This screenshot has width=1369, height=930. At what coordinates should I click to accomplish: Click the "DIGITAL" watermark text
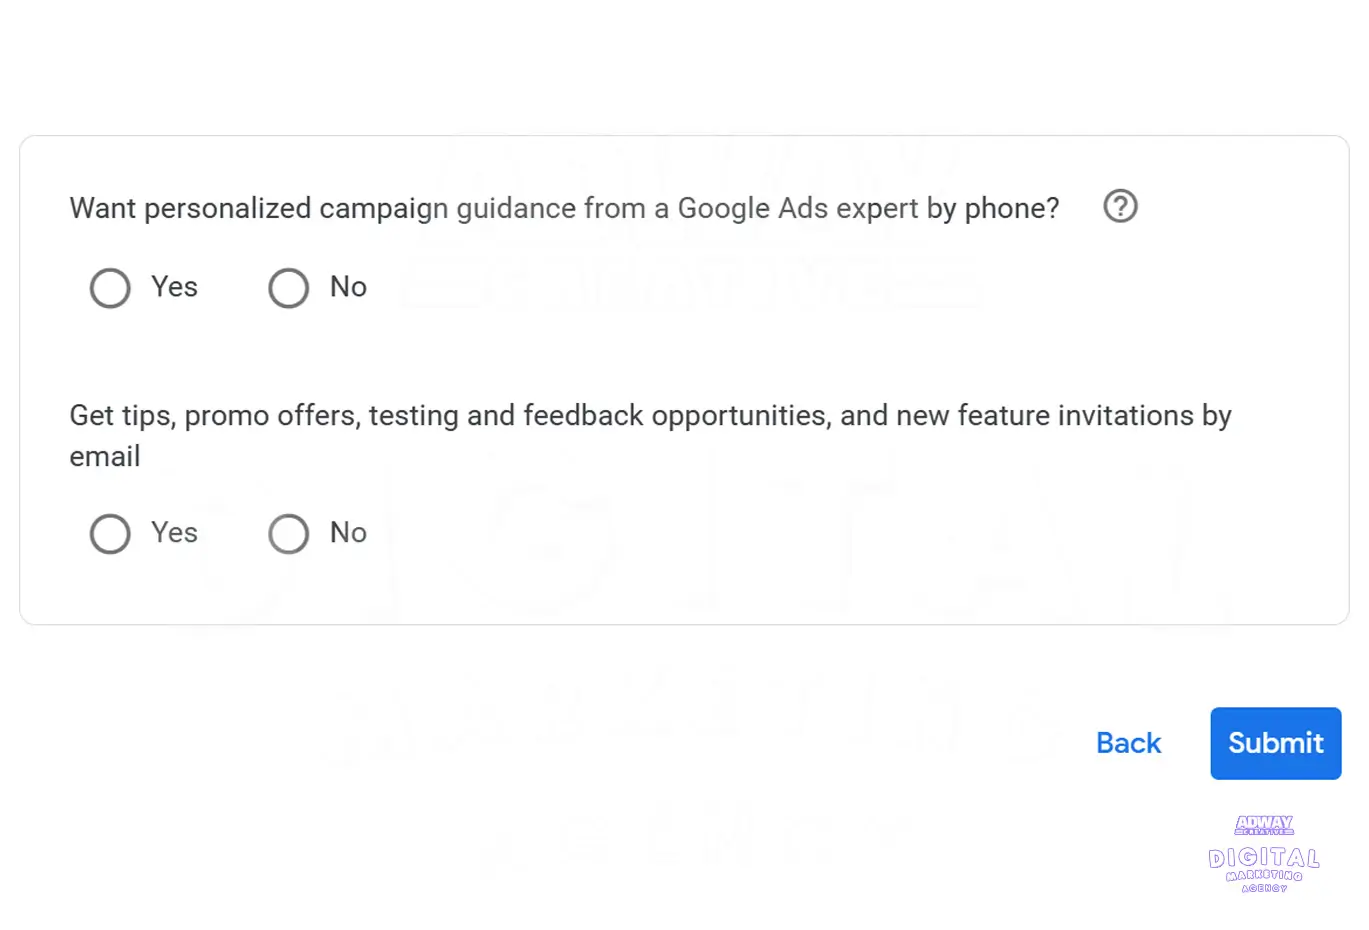[1263, 857]
